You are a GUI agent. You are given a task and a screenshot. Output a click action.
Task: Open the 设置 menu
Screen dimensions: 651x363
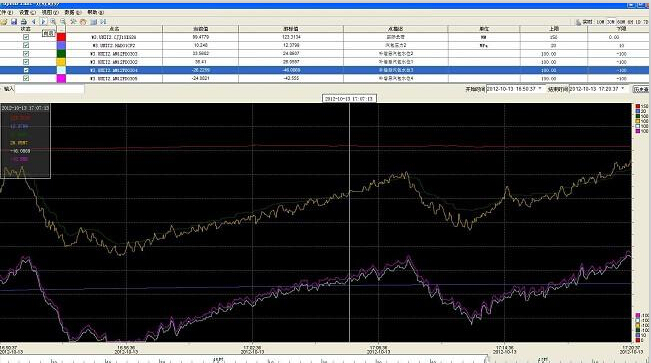[x=27, y=12]
